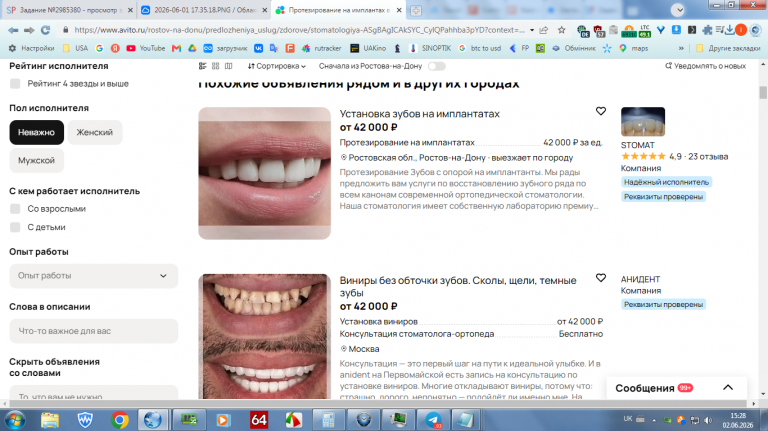
Task: Go back with the browser back arrow
Action: [x=13, y=30]
